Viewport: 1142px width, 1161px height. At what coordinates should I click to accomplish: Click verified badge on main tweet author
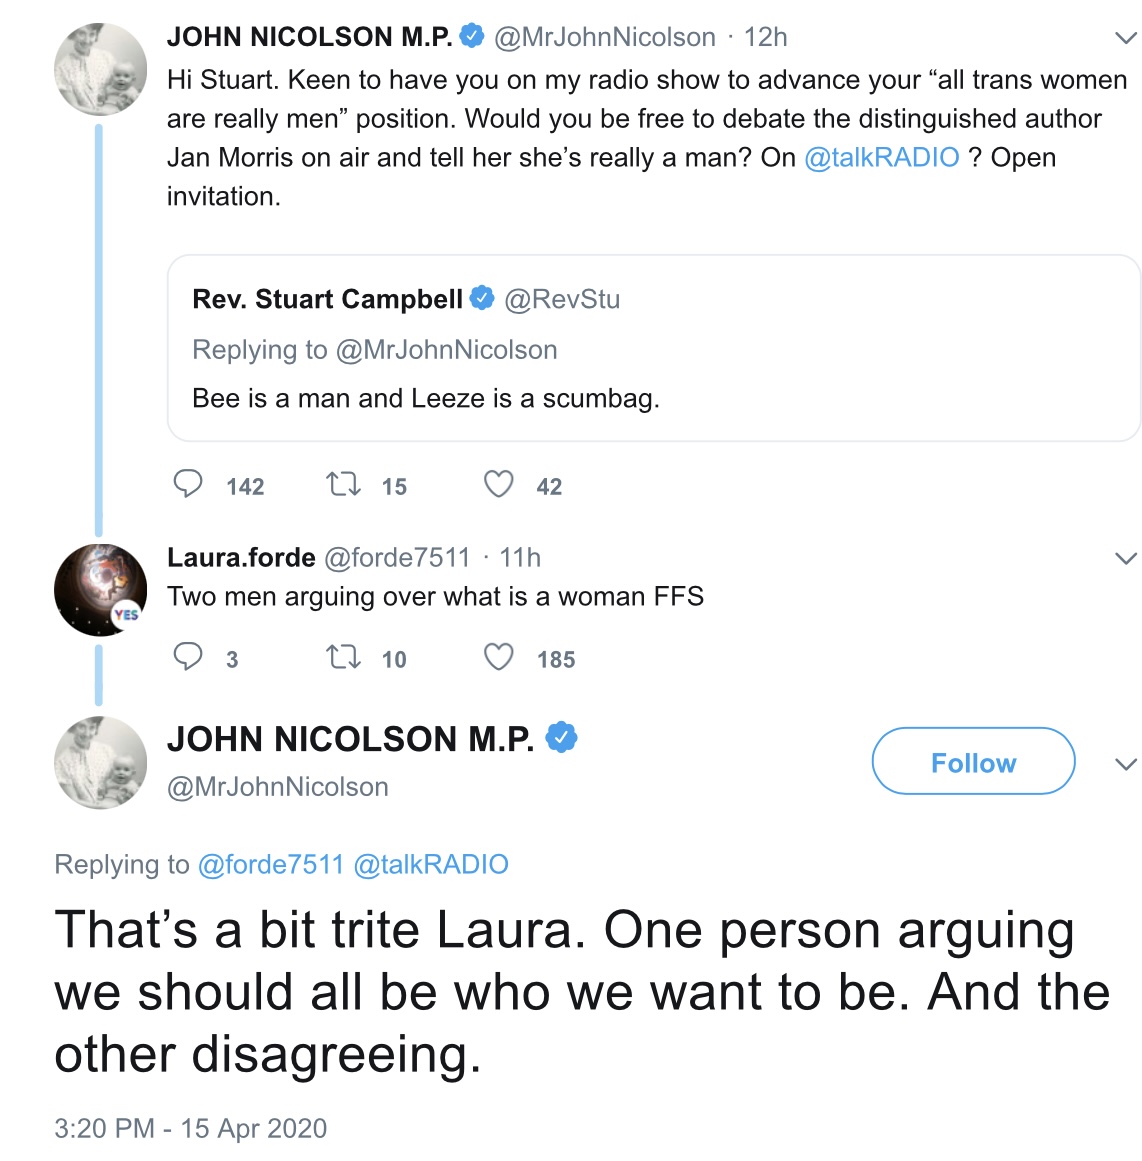point(561,738)
